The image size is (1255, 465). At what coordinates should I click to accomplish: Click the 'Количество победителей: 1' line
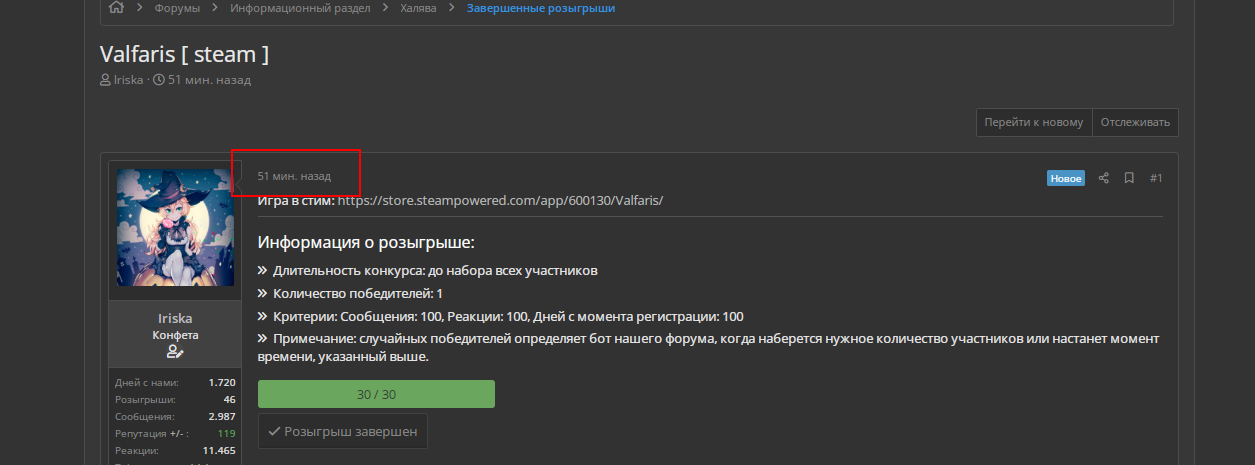tap(350, 293)
